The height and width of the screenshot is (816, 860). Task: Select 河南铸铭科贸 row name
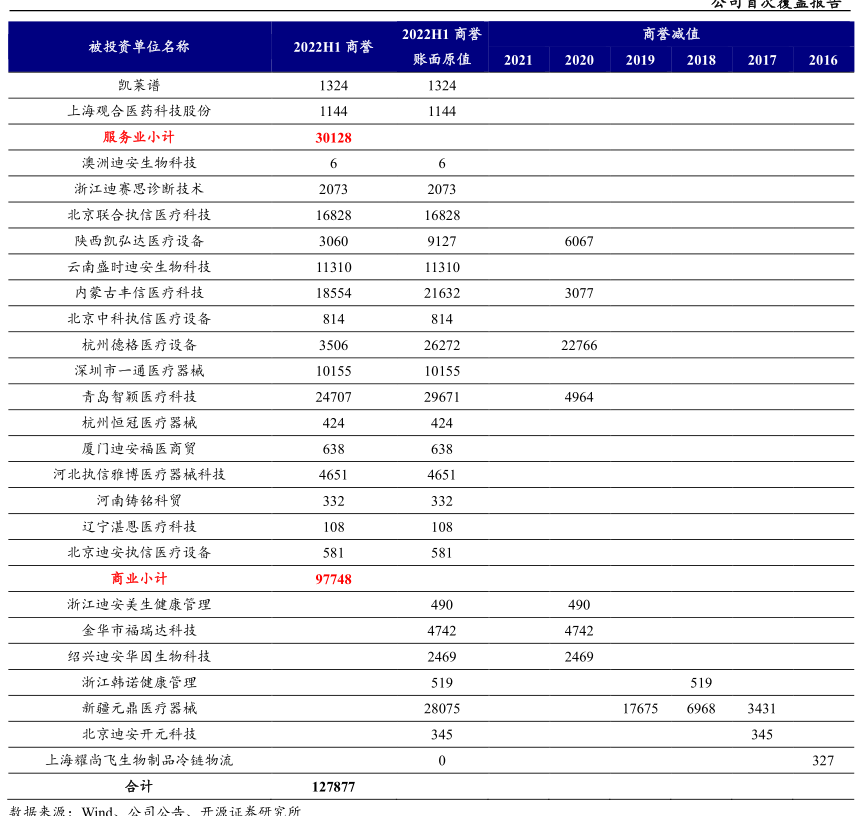[x=139, y=501]
